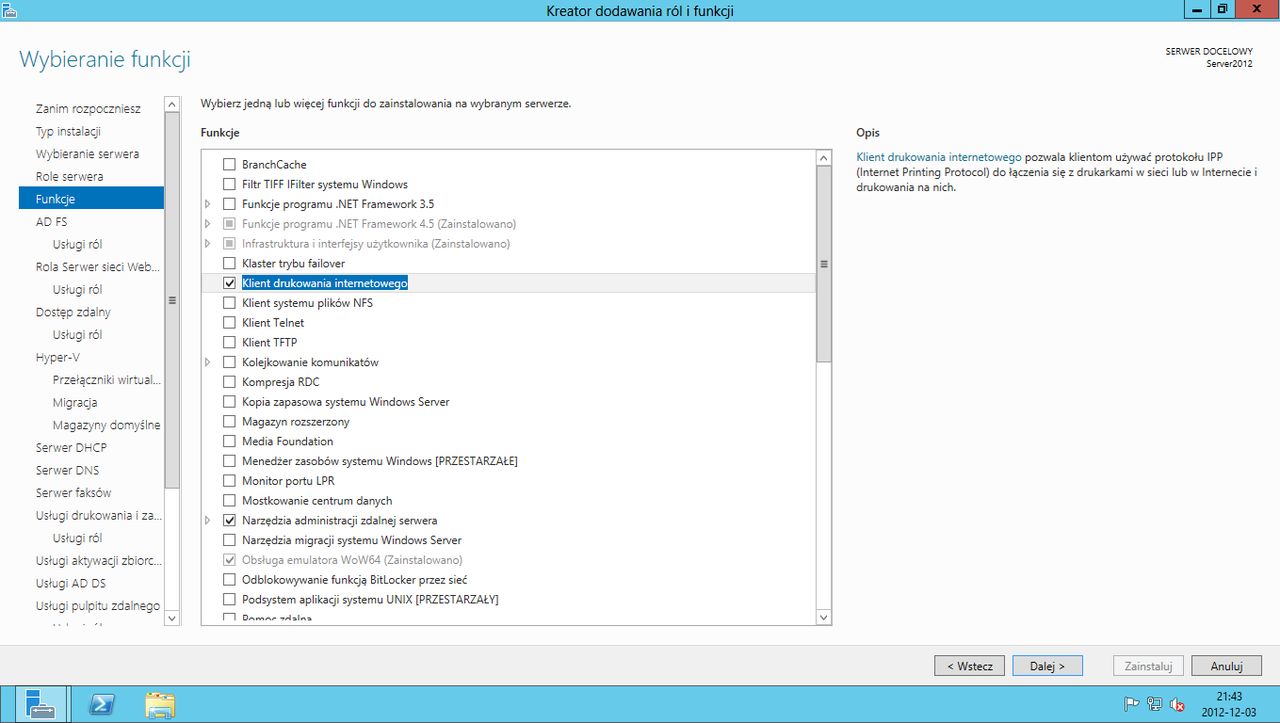This screenshot has height=723, width=1280.
Task: Open File Explorer taskbar icon
Action: click(x=160, y=705)
